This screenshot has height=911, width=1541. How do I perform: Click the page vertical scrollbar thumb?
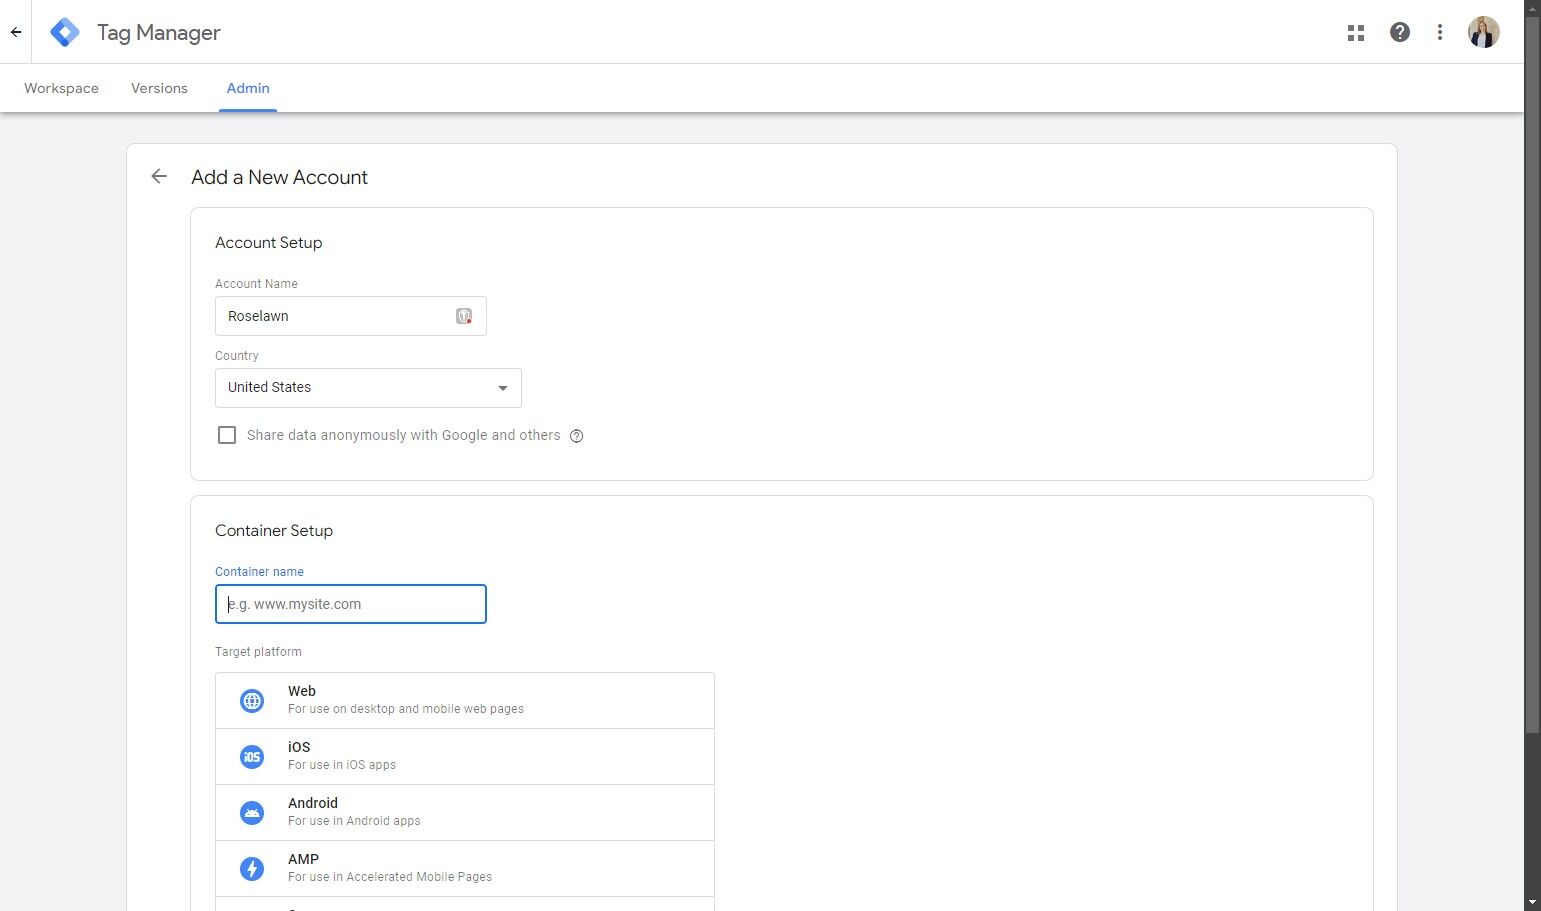(x=1532, y=375)
